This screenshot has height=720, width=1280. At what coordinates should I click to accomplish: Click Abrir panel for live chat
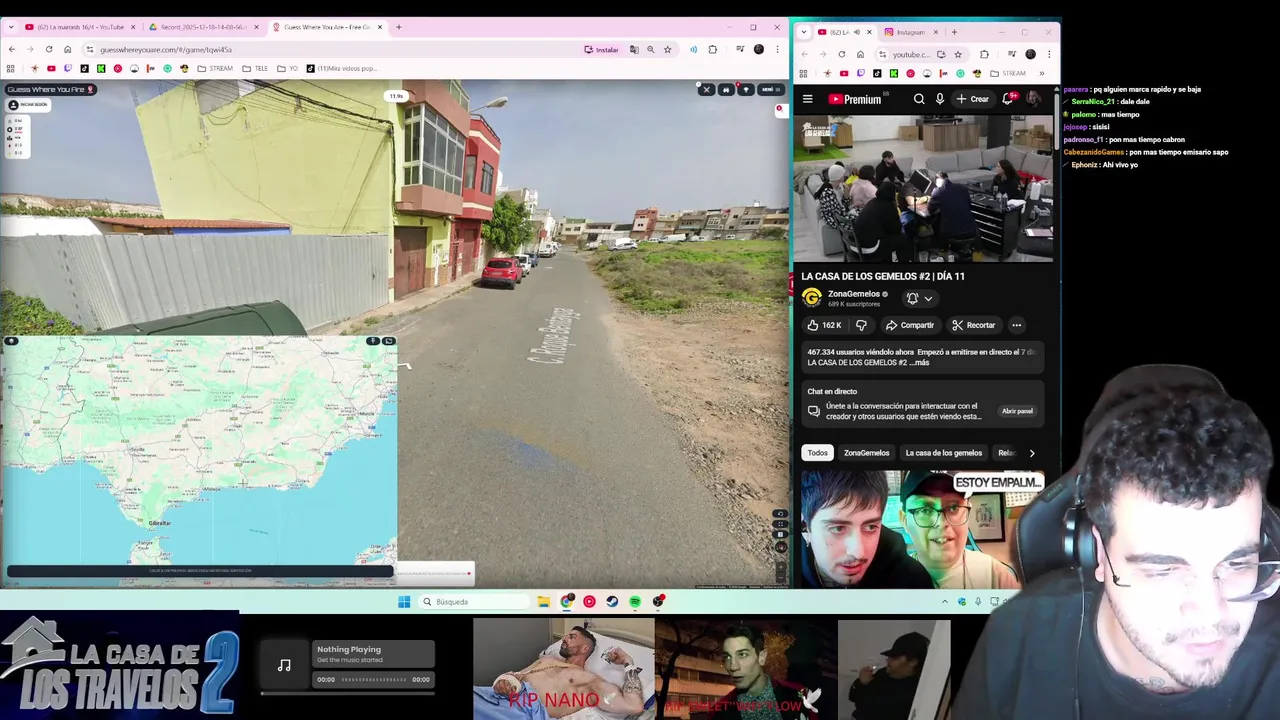(1017, 411)
